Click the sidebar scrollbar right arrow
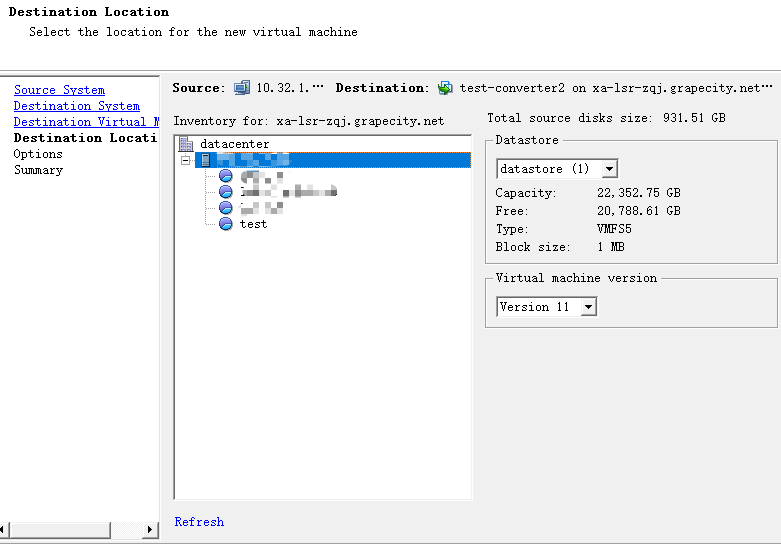The height and width of the screenshot is (545, 781). click(151, 529)
